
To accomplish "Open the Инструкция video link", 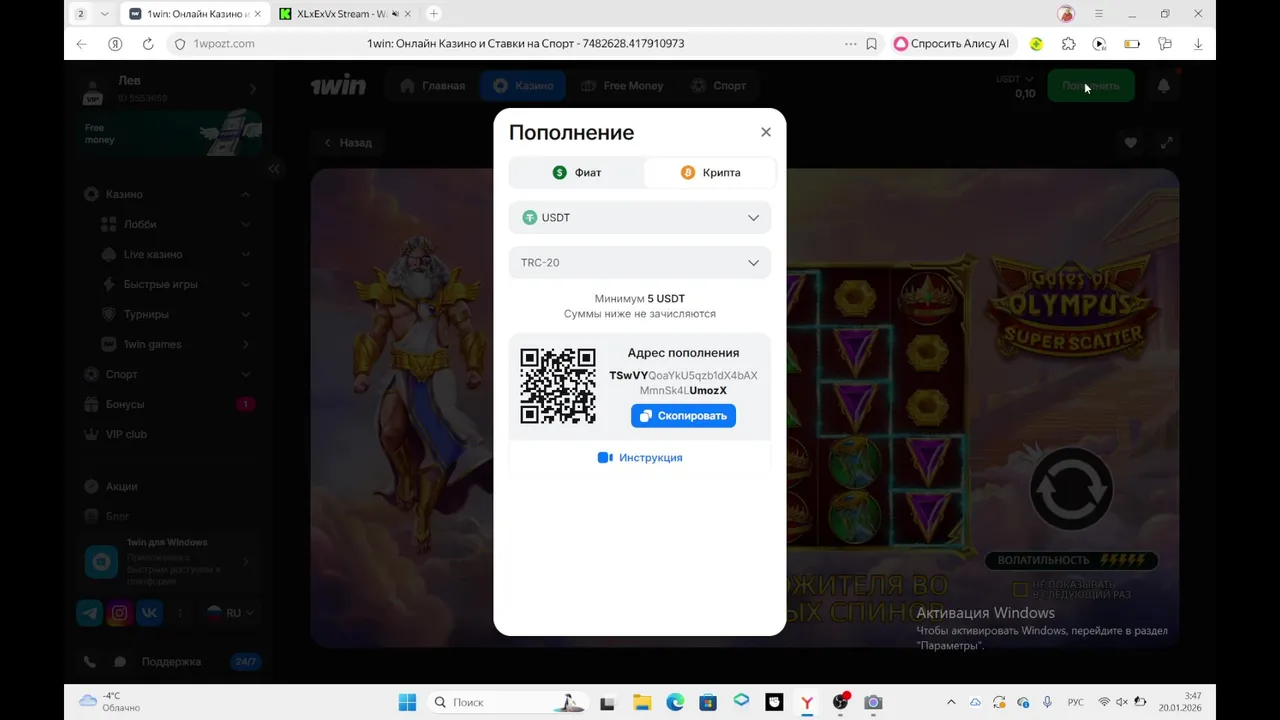I will 640,457.
